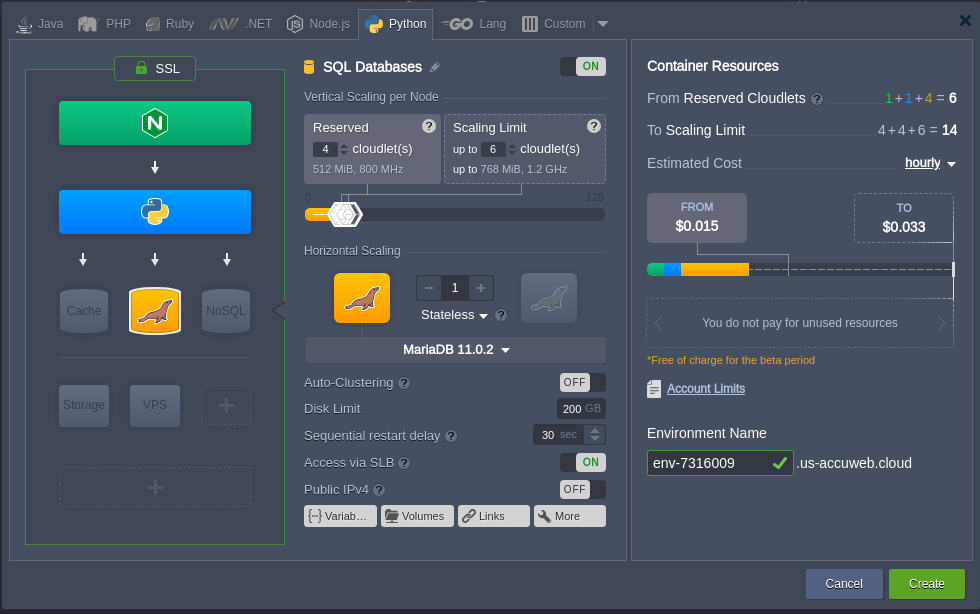Click the NGINX load balancer node
This screenshot has height=614, width=980.
click(154, 123)
